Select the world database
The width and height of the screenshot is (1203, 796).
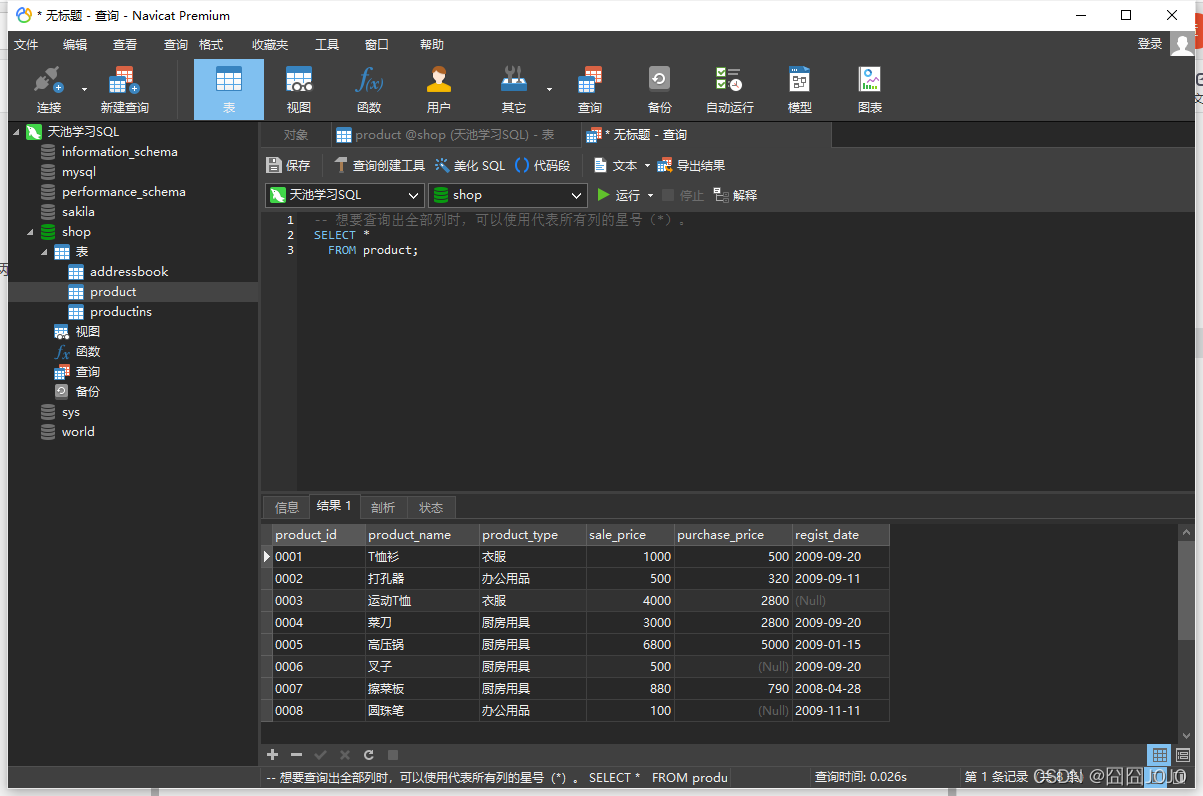click(x=78, y=432)
